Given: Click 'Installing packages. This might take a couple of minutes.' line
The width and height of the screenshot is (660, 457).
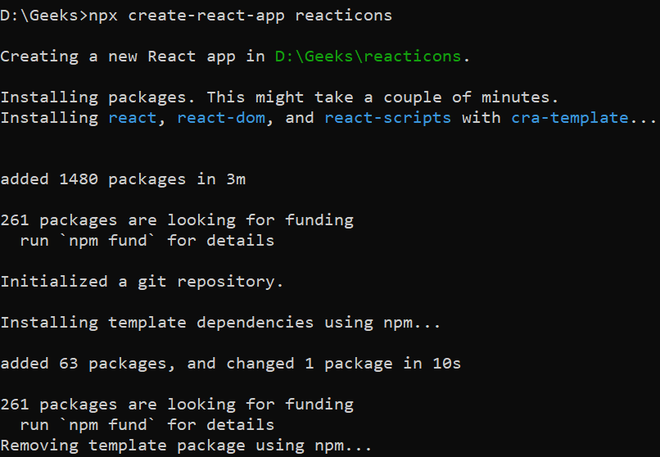Looking at the screenshot, I should (x=279, y=98).
